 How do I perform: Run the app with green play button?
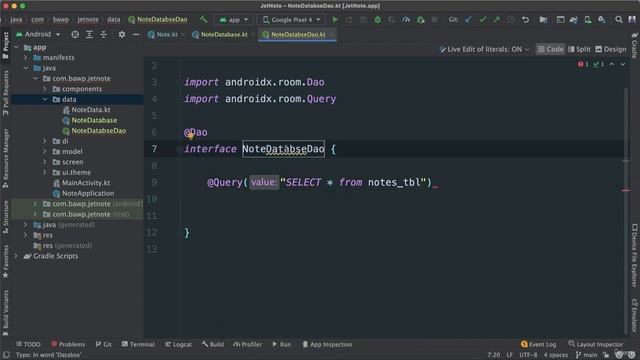[335, 19]
